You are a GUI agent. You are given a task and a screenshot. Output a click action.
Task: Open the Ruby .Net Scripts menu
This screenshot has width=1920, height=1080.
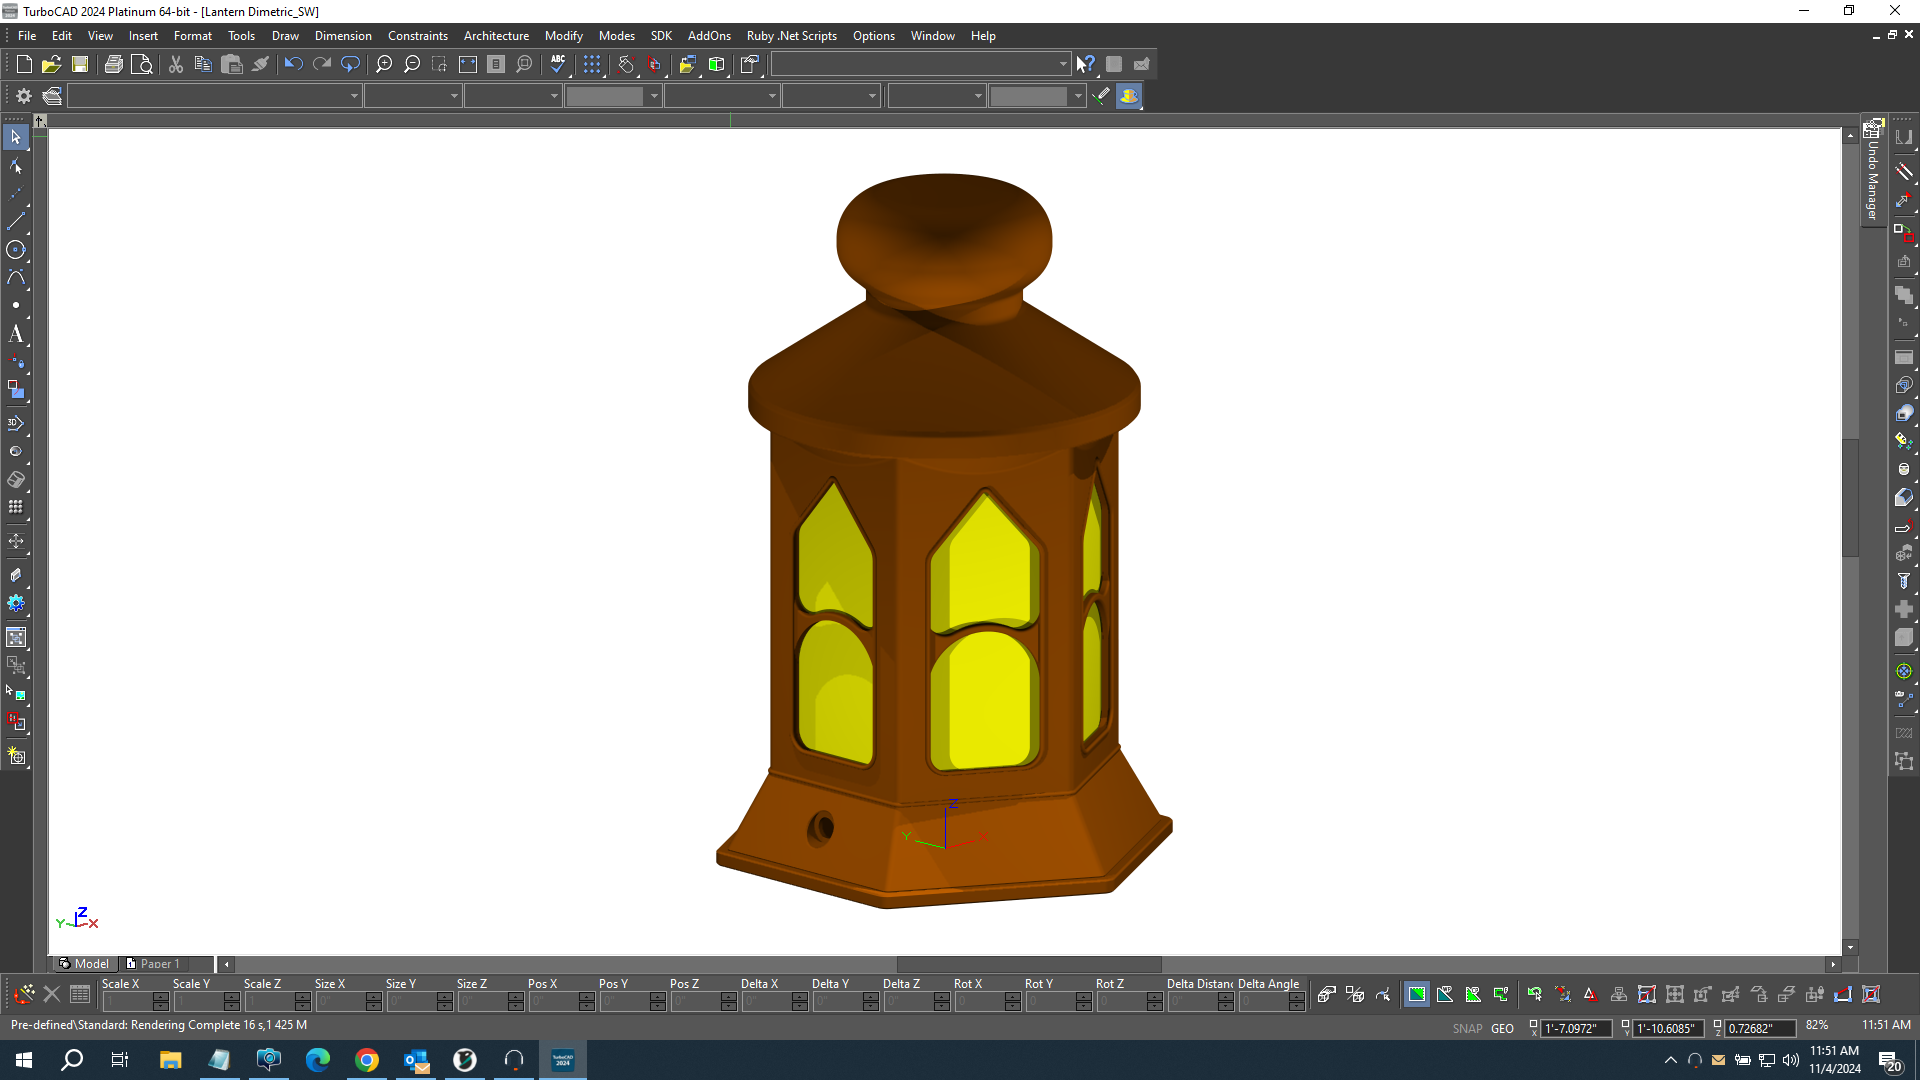[x=791, y=36]
